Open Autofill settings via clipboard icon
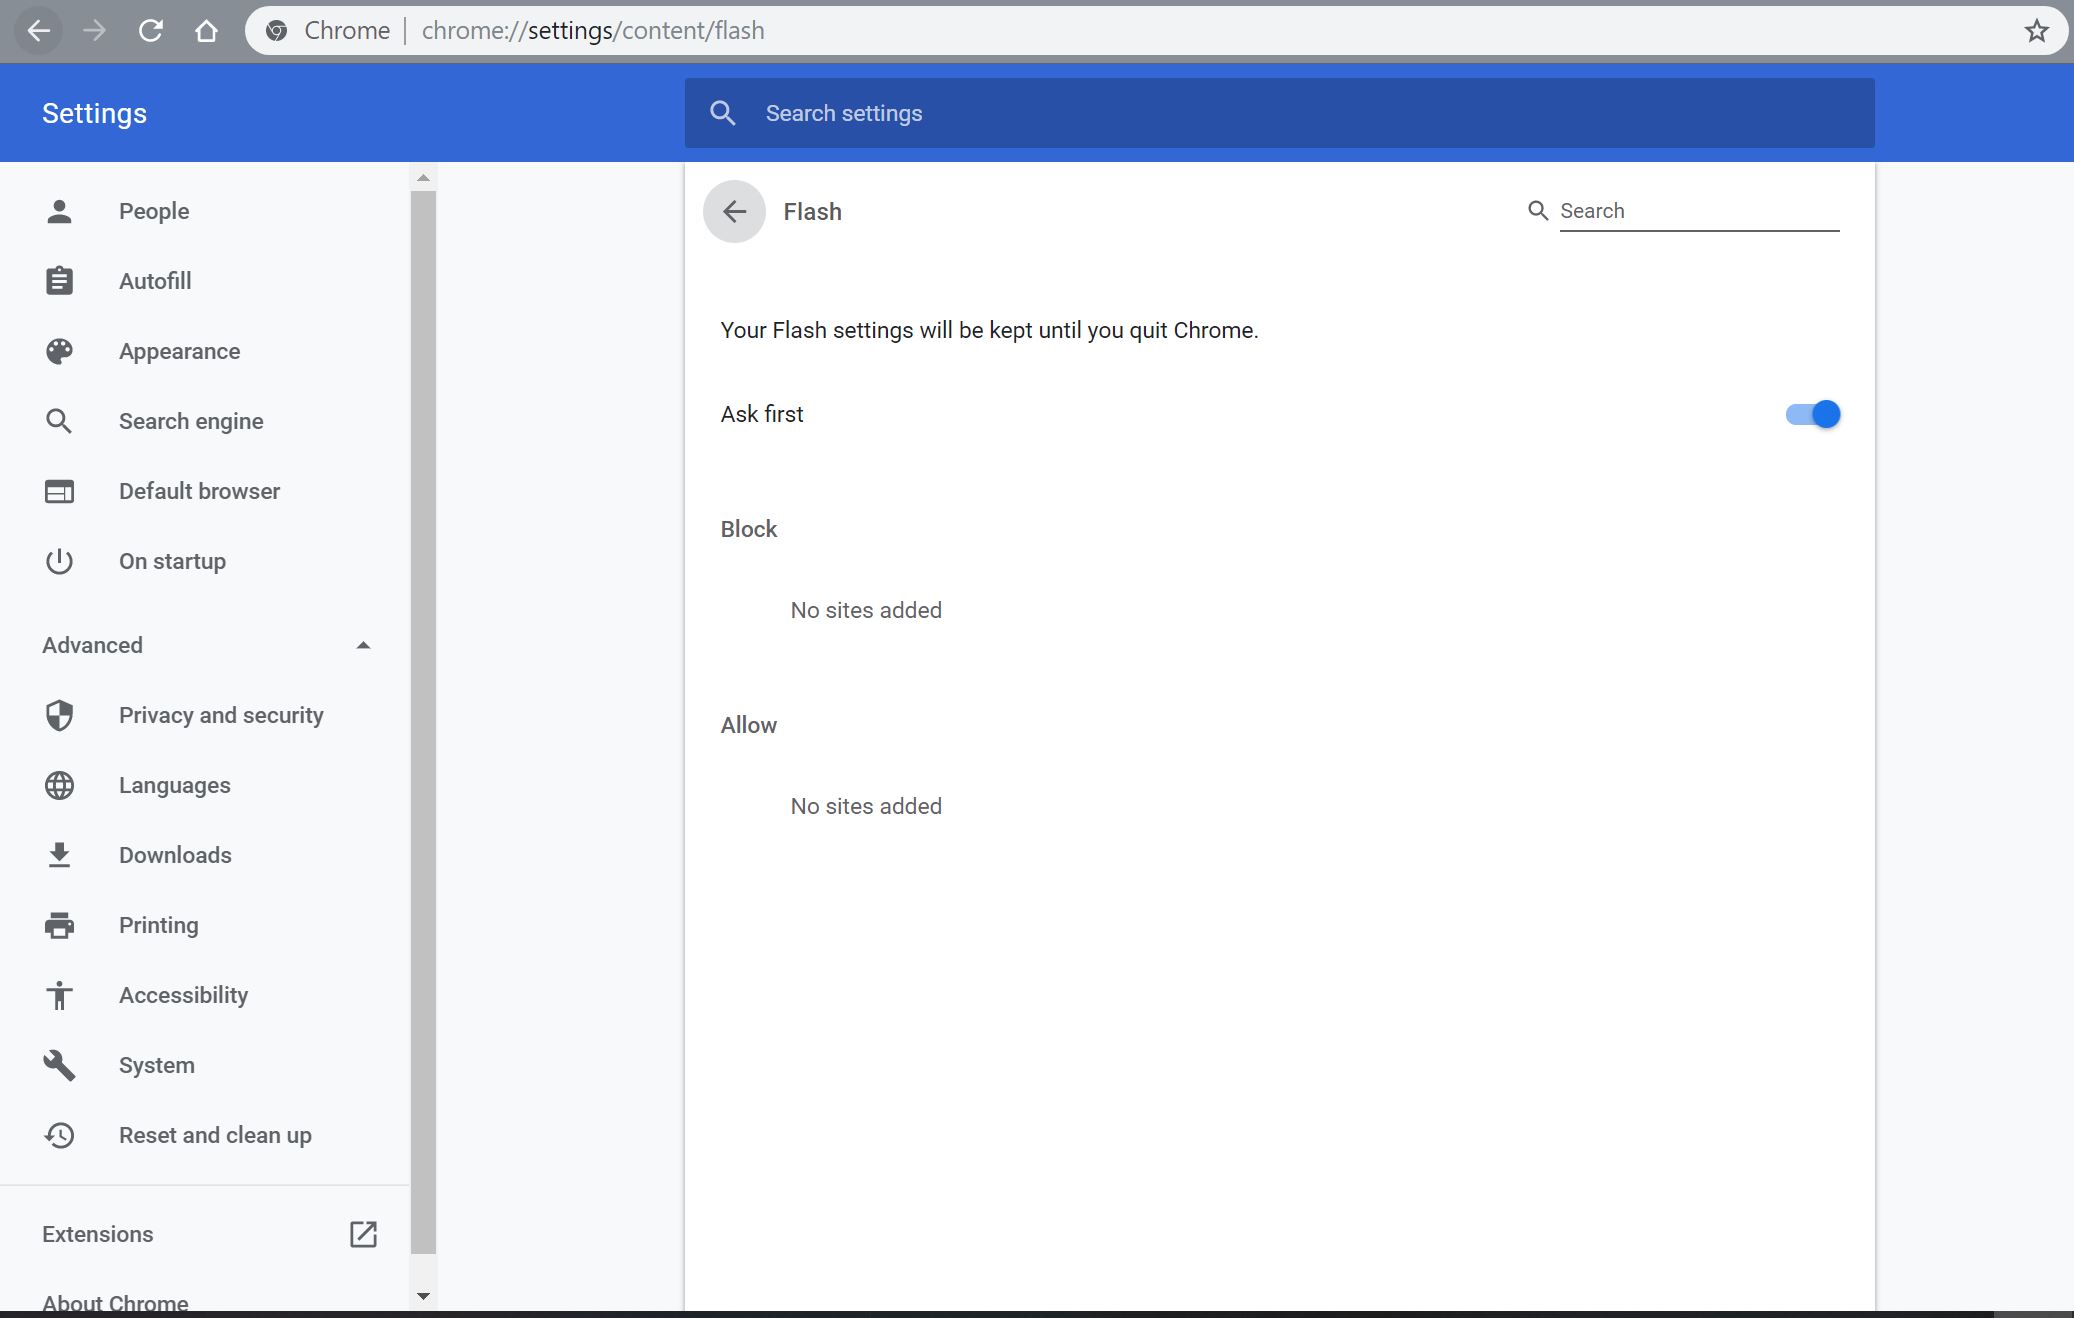 [x=59, y=281]
